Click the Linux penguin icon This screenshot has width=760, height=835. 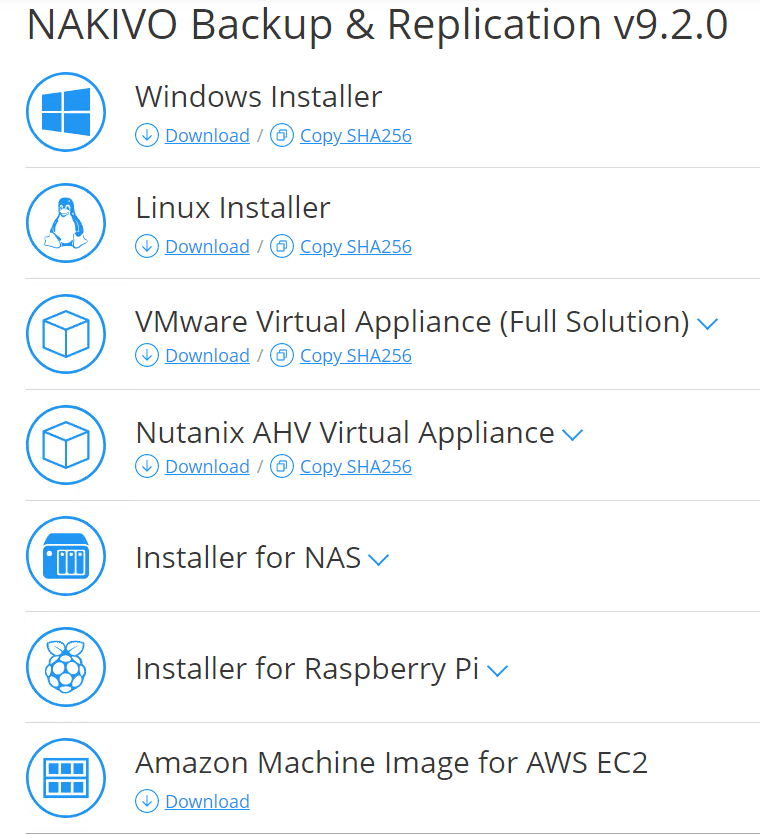pyautogui.click(x=66, y=223)
